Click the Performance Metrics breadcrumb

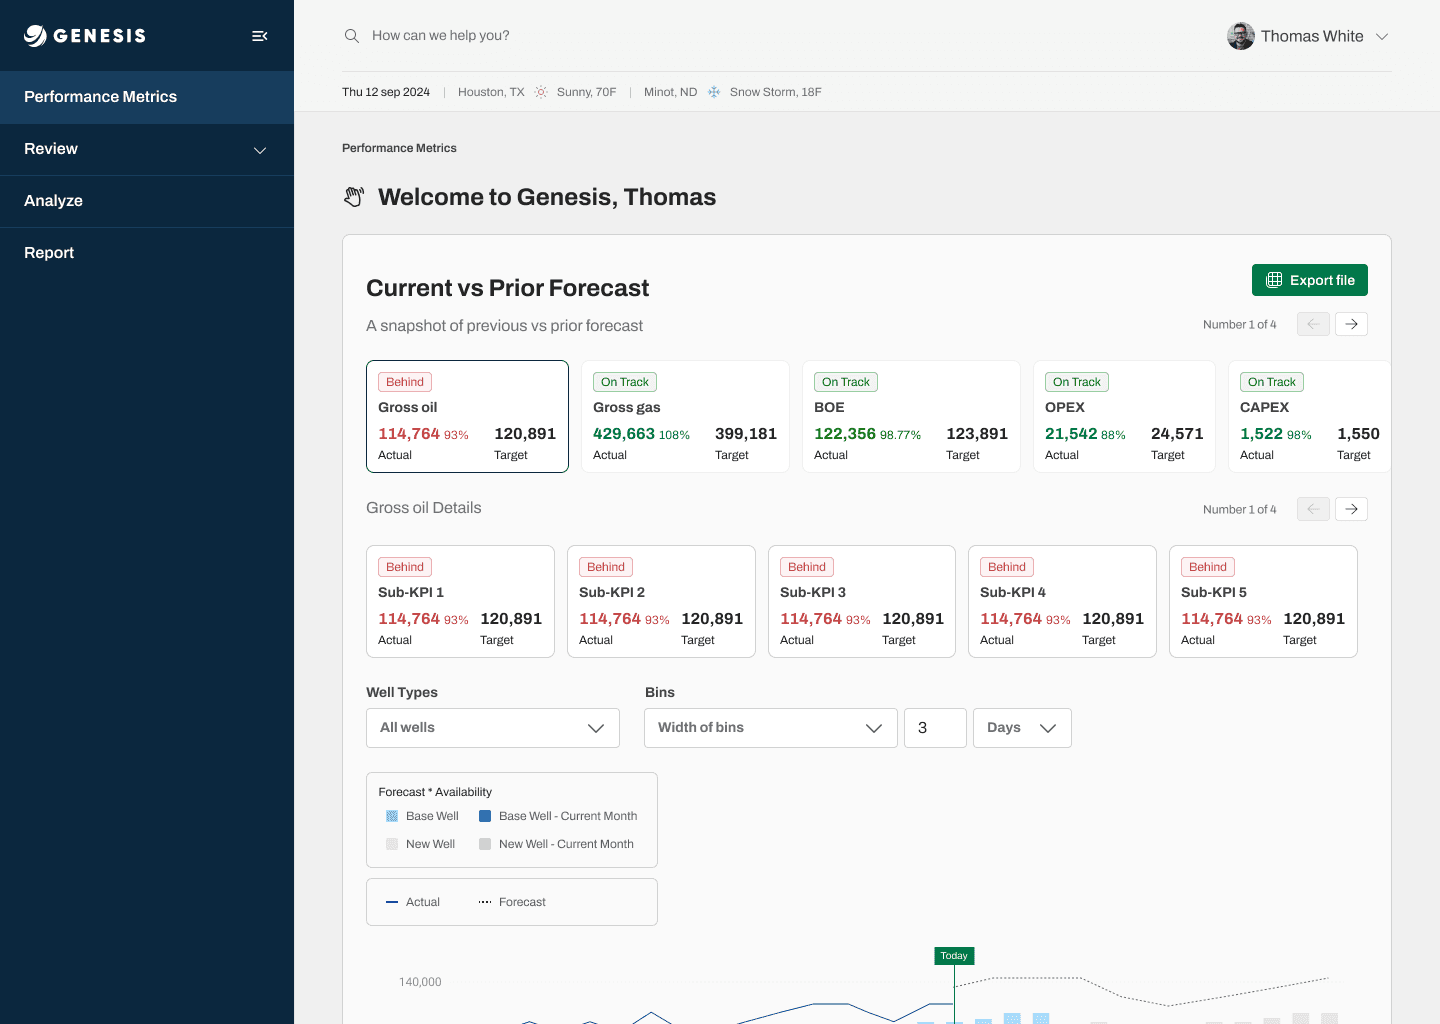pyautogui.click(x=399, y=148)
